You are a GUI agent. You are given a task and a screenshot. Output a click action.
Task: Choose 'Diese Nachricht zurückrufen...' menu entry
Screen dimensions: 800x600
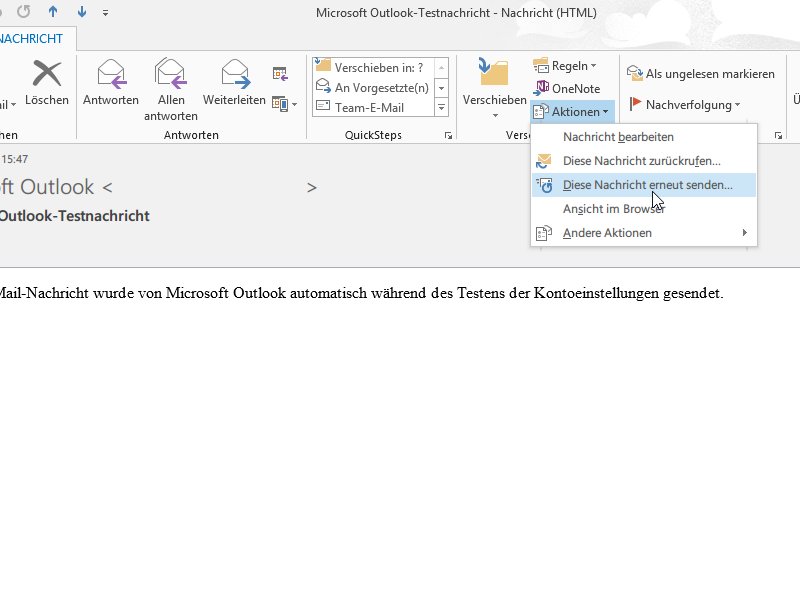644,161
